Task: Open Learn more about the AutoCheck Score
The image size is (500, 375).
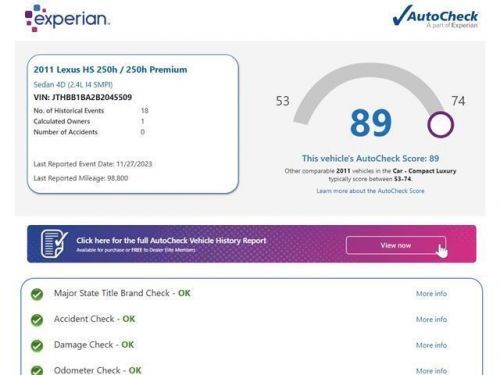Action: click(370, 191)
